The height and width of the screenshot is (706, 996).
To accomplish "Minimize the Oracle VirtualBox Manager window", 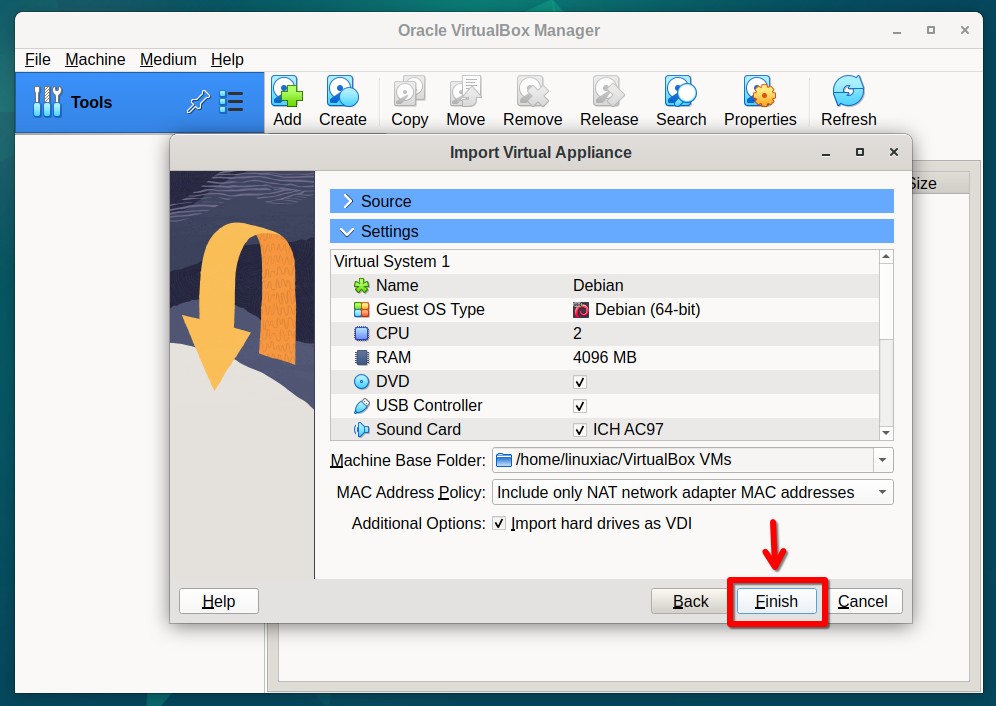I will pyautogui.click(x=897, y=31).
